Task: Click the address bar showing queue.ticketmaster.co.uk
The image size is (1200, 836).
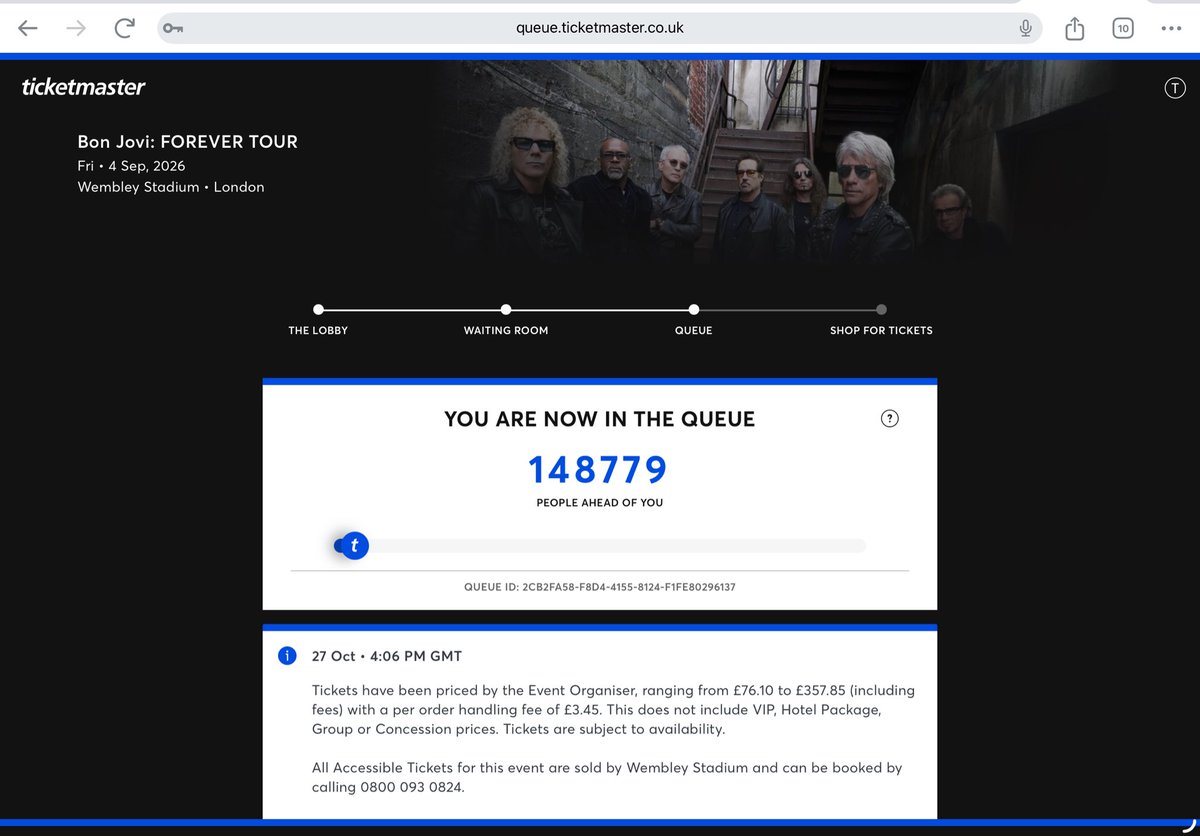Action: 600,28
